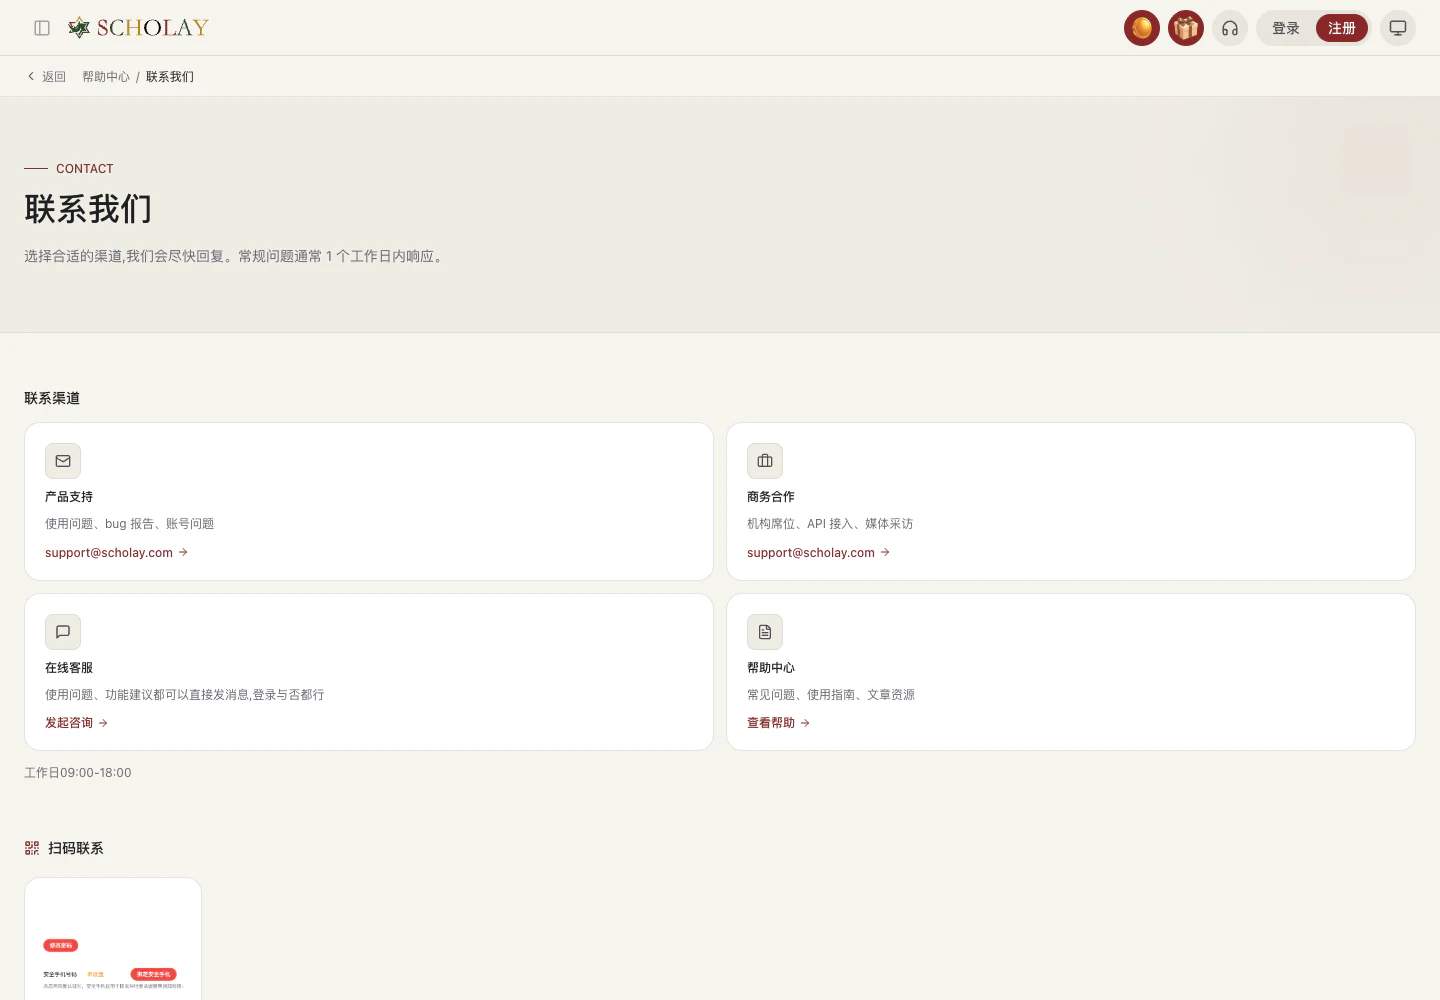Click the headphone support icon
The width and height of the screenshot is (1440, 1000).
(1230, 28)
